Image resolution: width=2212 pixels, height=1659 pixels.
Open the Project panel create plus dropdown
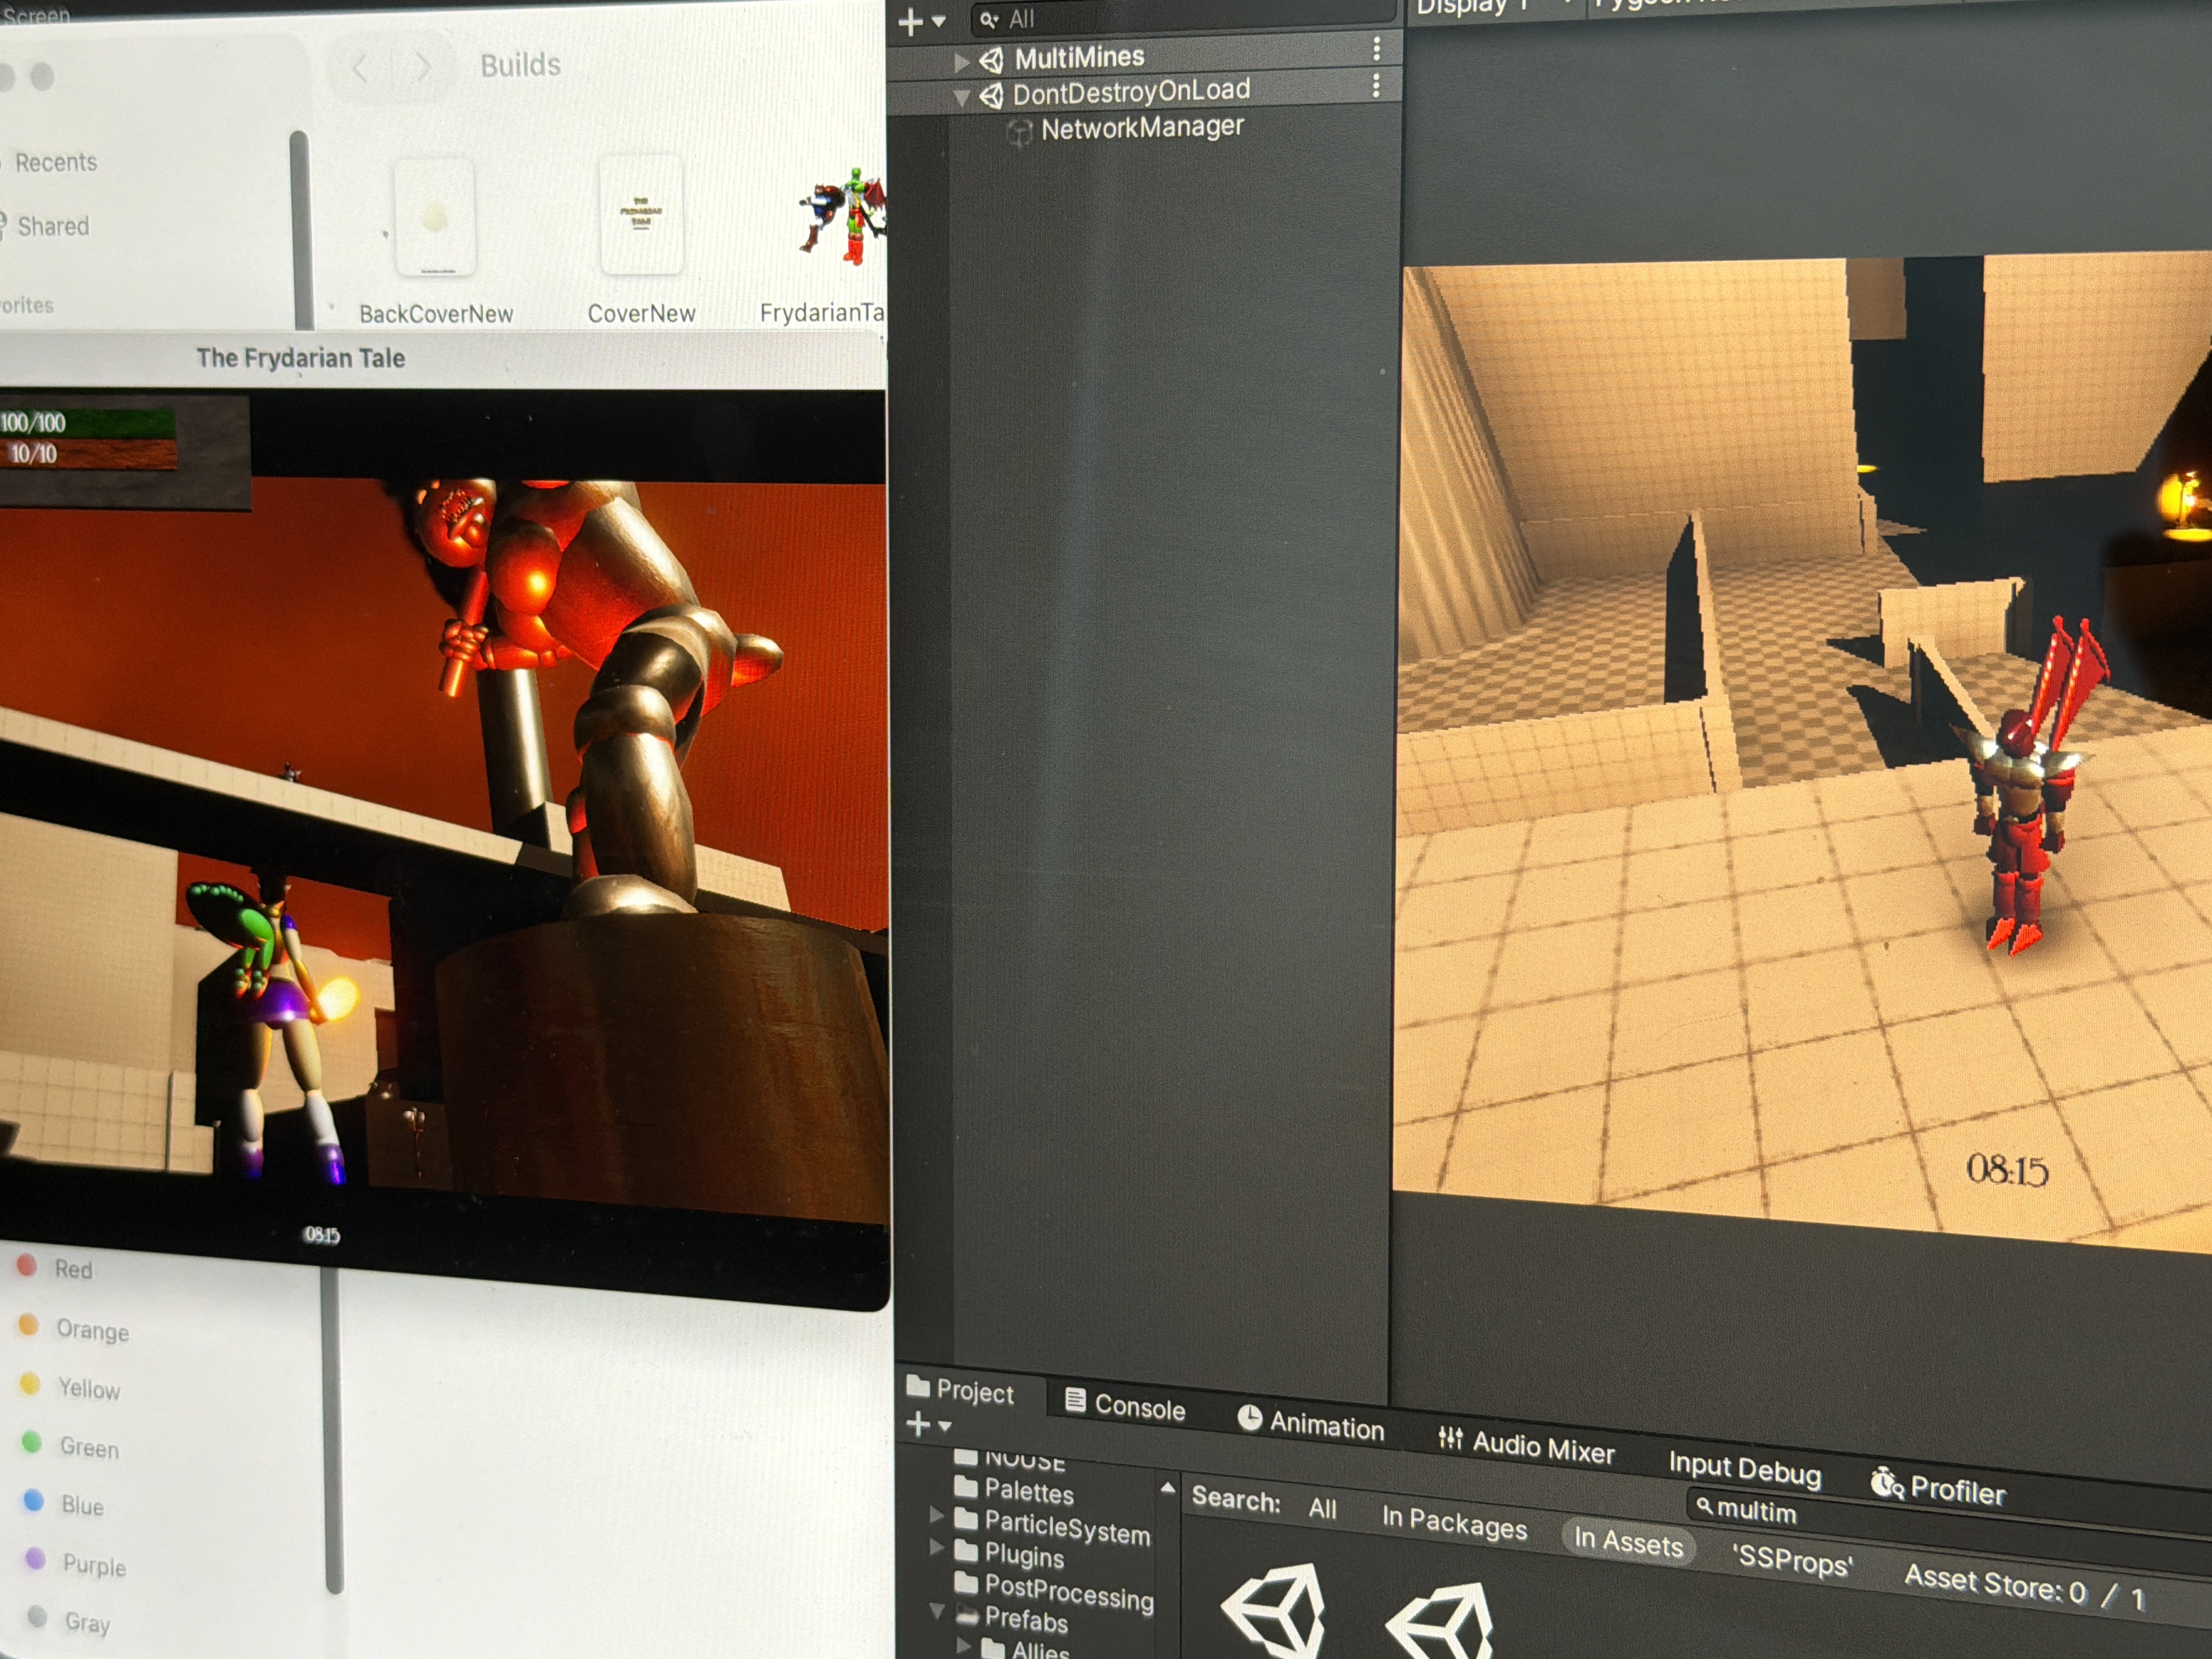click(x=928, y=1425)
